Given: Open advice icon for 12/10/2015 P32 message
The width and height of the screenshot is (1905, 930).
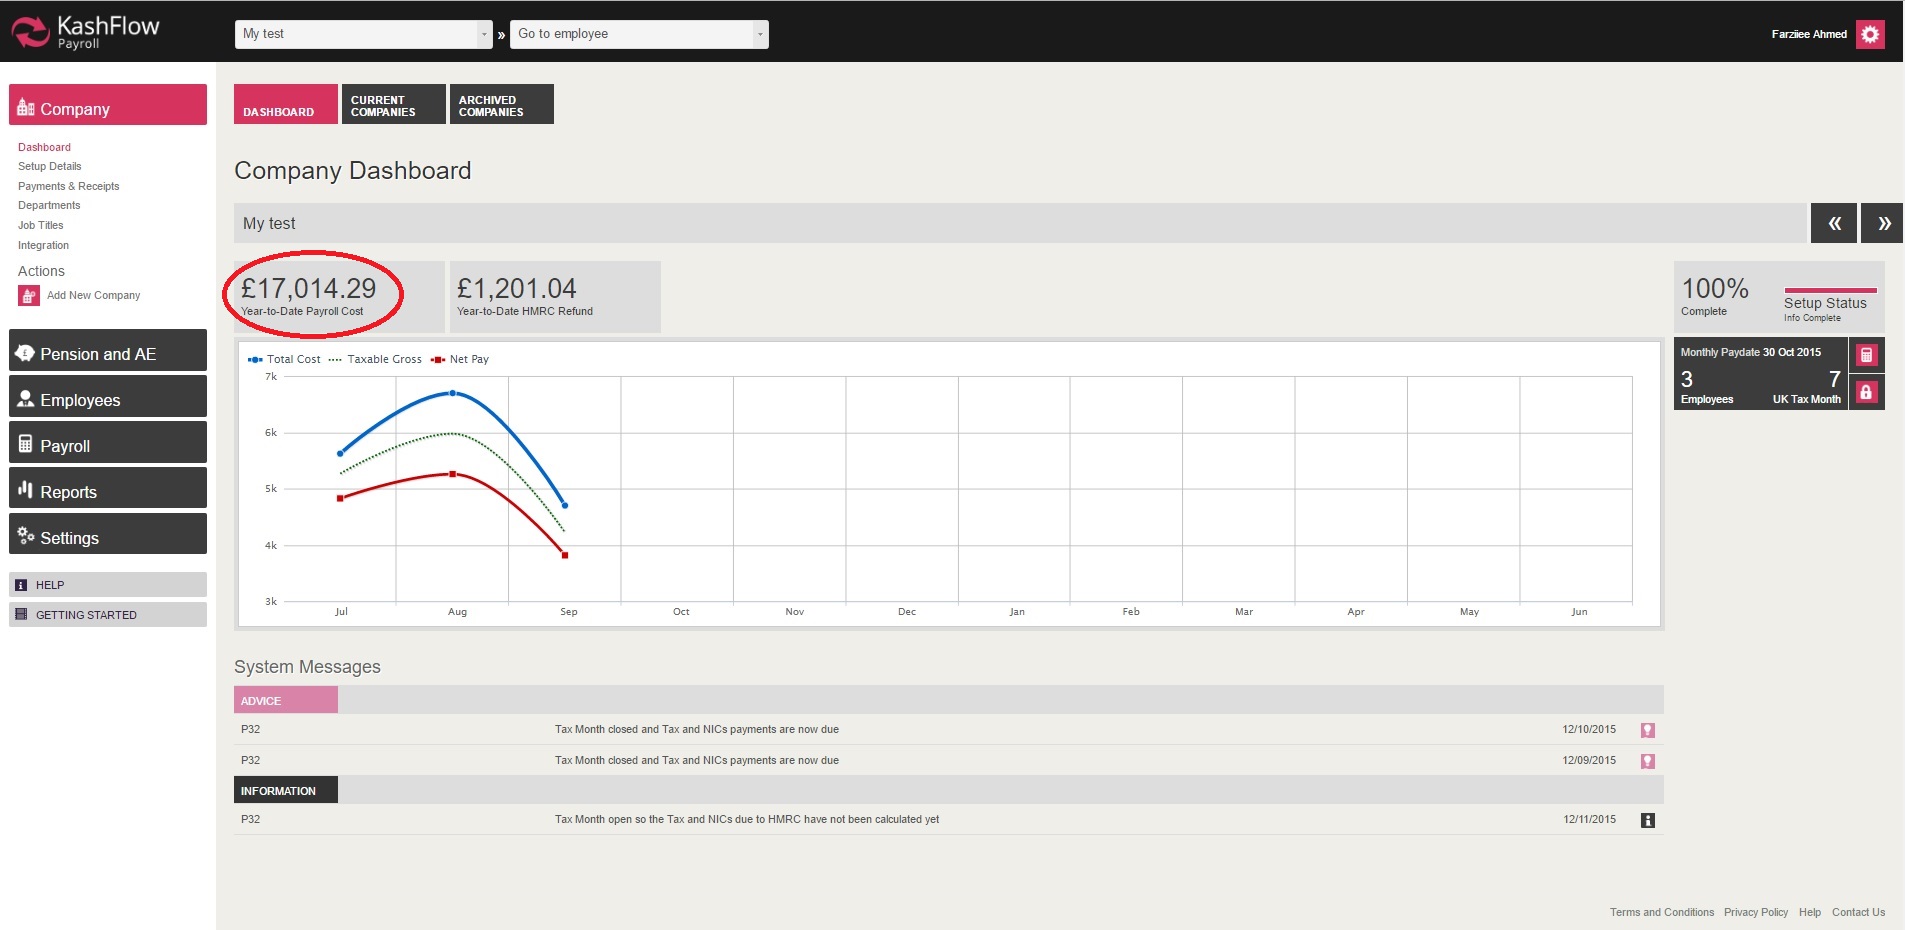Looking at the screenshot, I should coord(1647,731).
